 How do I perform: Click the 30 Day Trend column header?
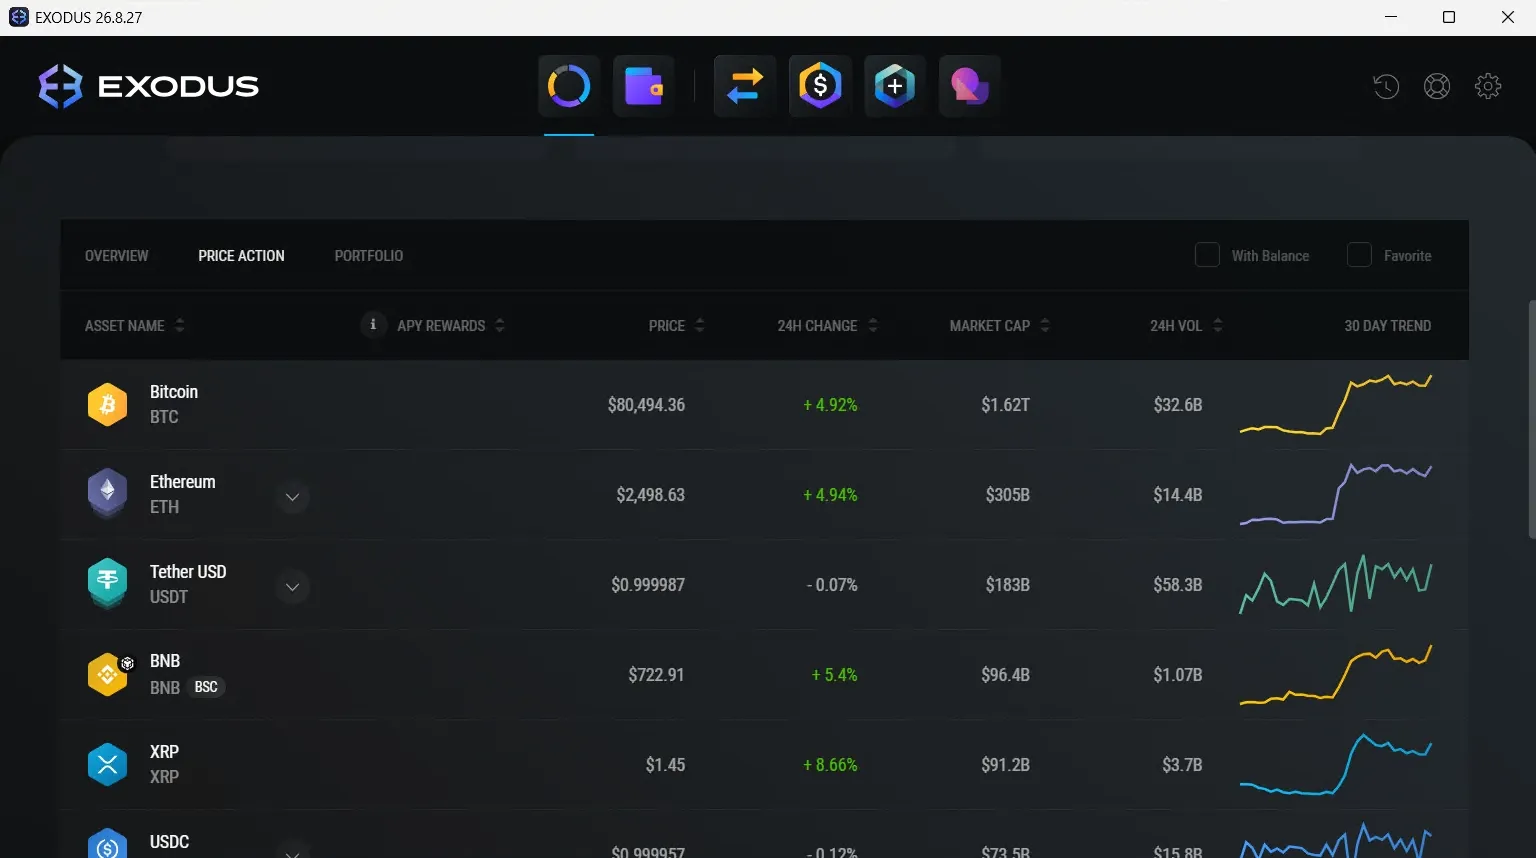pos(1387,325)
